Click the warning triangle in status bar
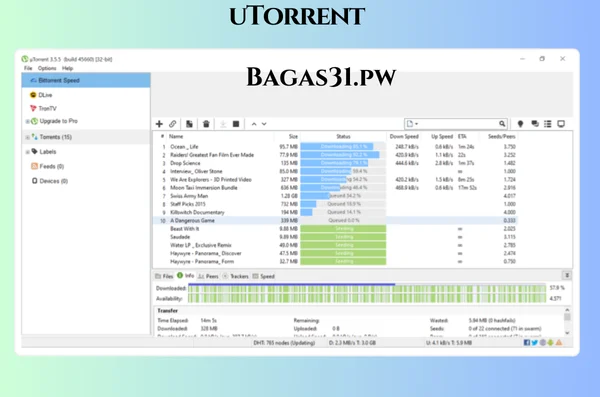The height and width of the screenshot is (397, 600). [x=559, y=343]
